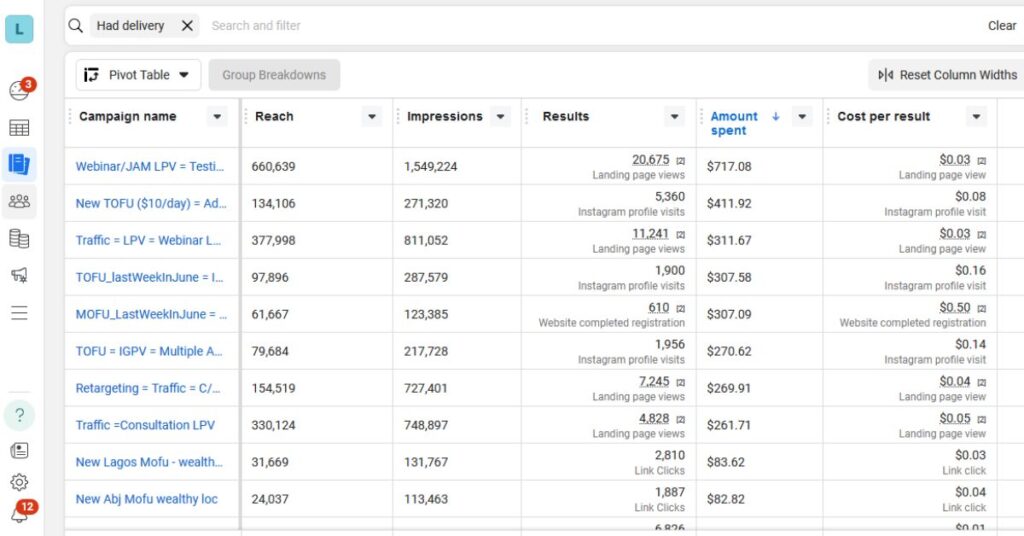Click the info icon beside $0.04 Landing page view
The image size is (1024, 536).
982,382
